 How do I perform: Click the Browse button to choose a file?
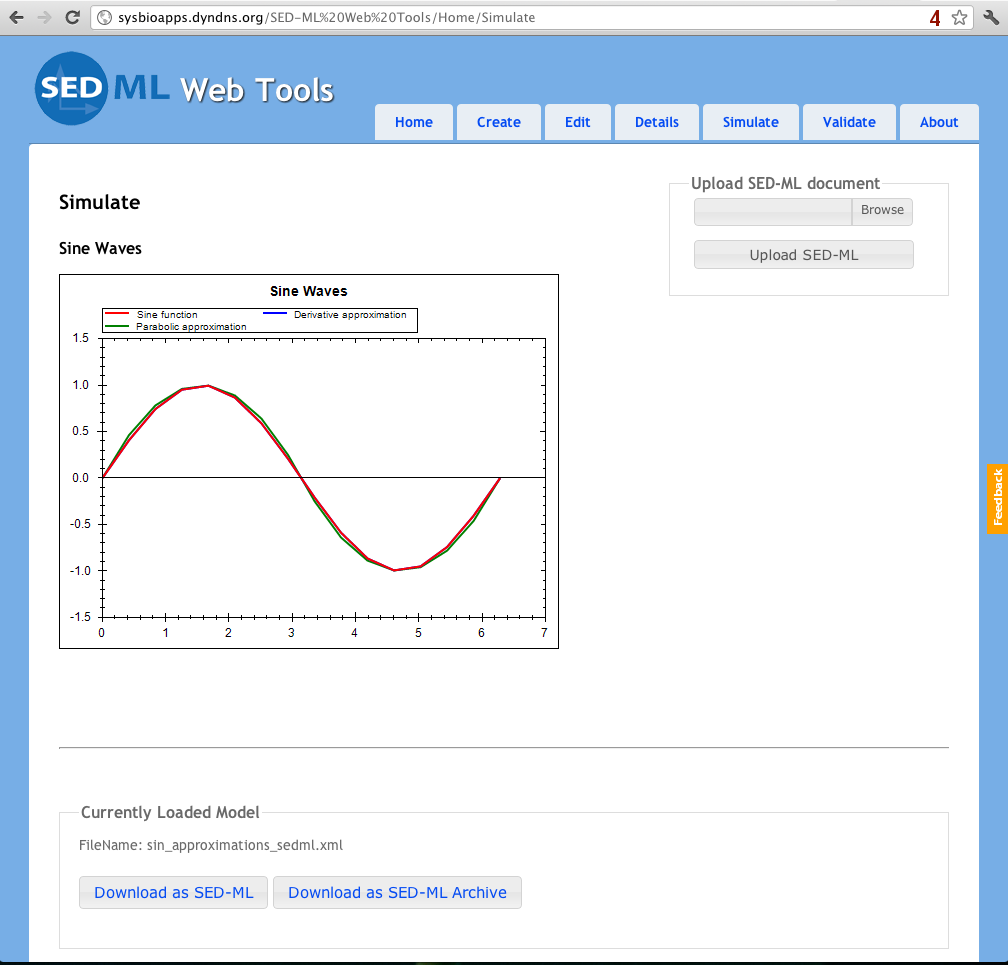coord(881,211)
